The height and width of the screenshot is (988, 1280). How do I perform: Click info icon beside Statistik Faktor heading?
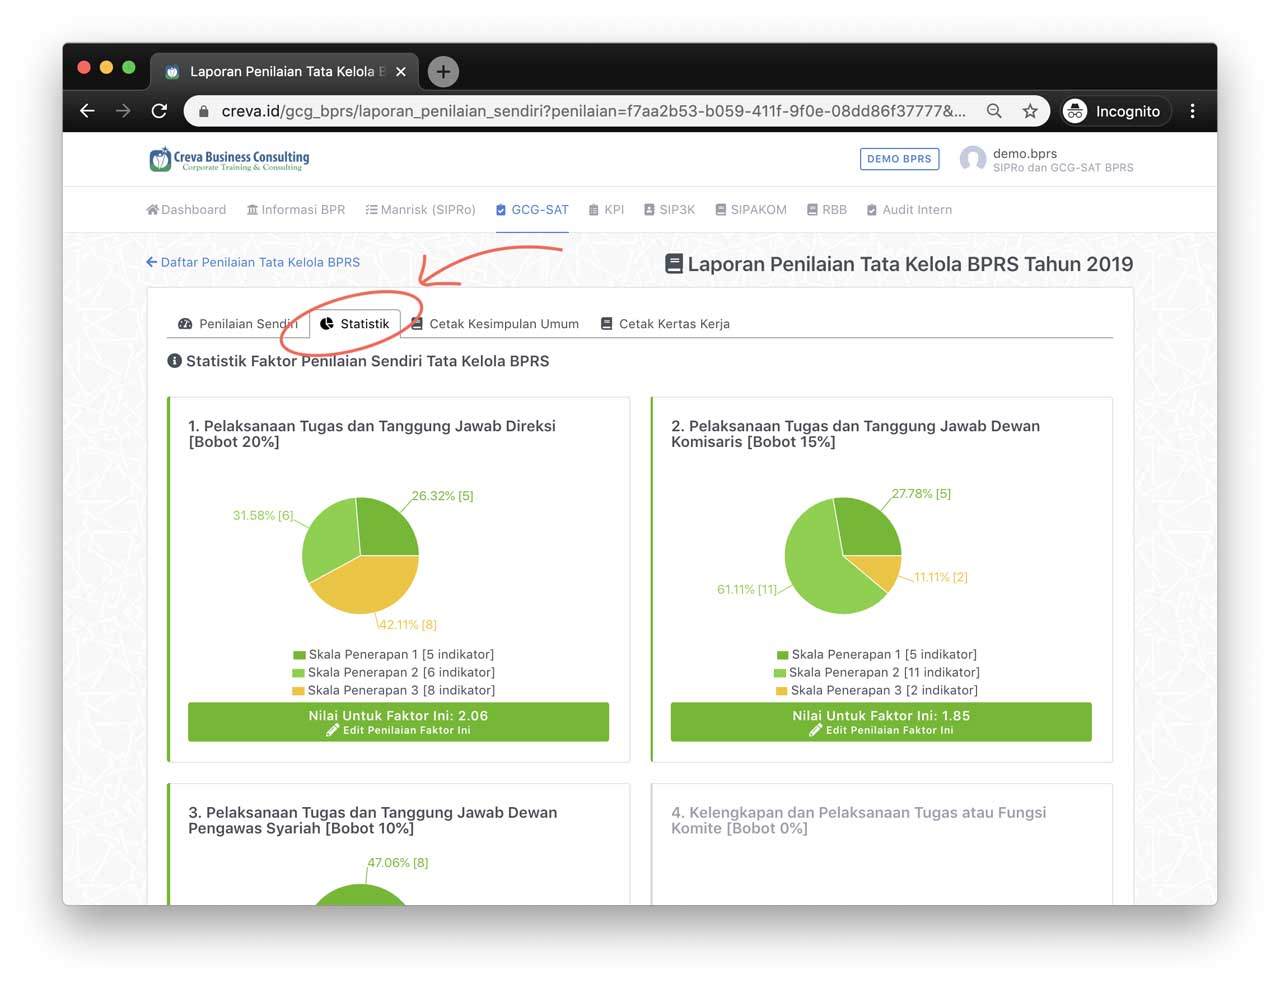tap(175, 361)
